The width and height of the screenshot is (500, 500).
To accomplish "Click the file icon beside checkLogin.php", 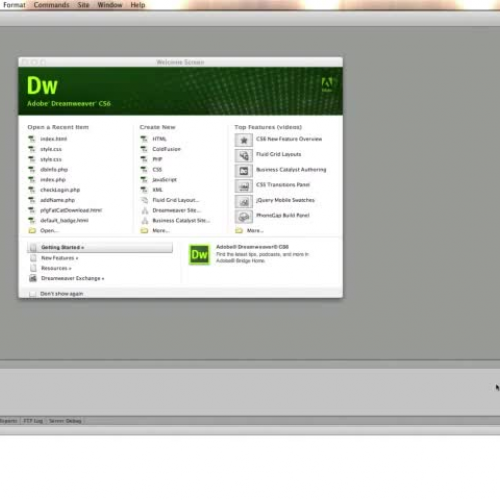I will coord(32,190).
